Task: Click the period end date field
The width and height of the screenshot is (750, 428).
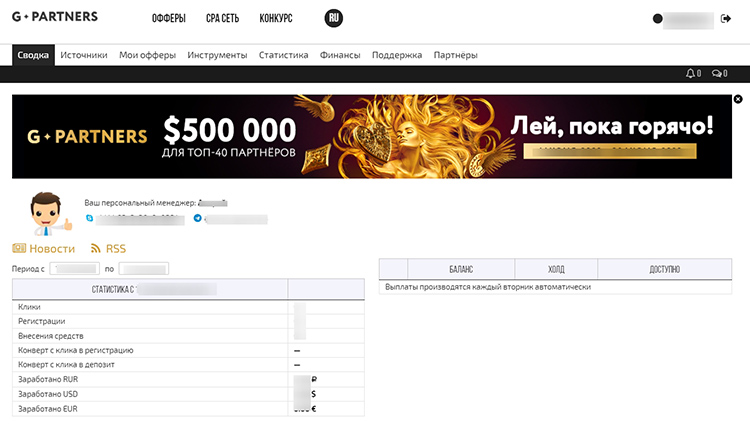Action: 143,269
